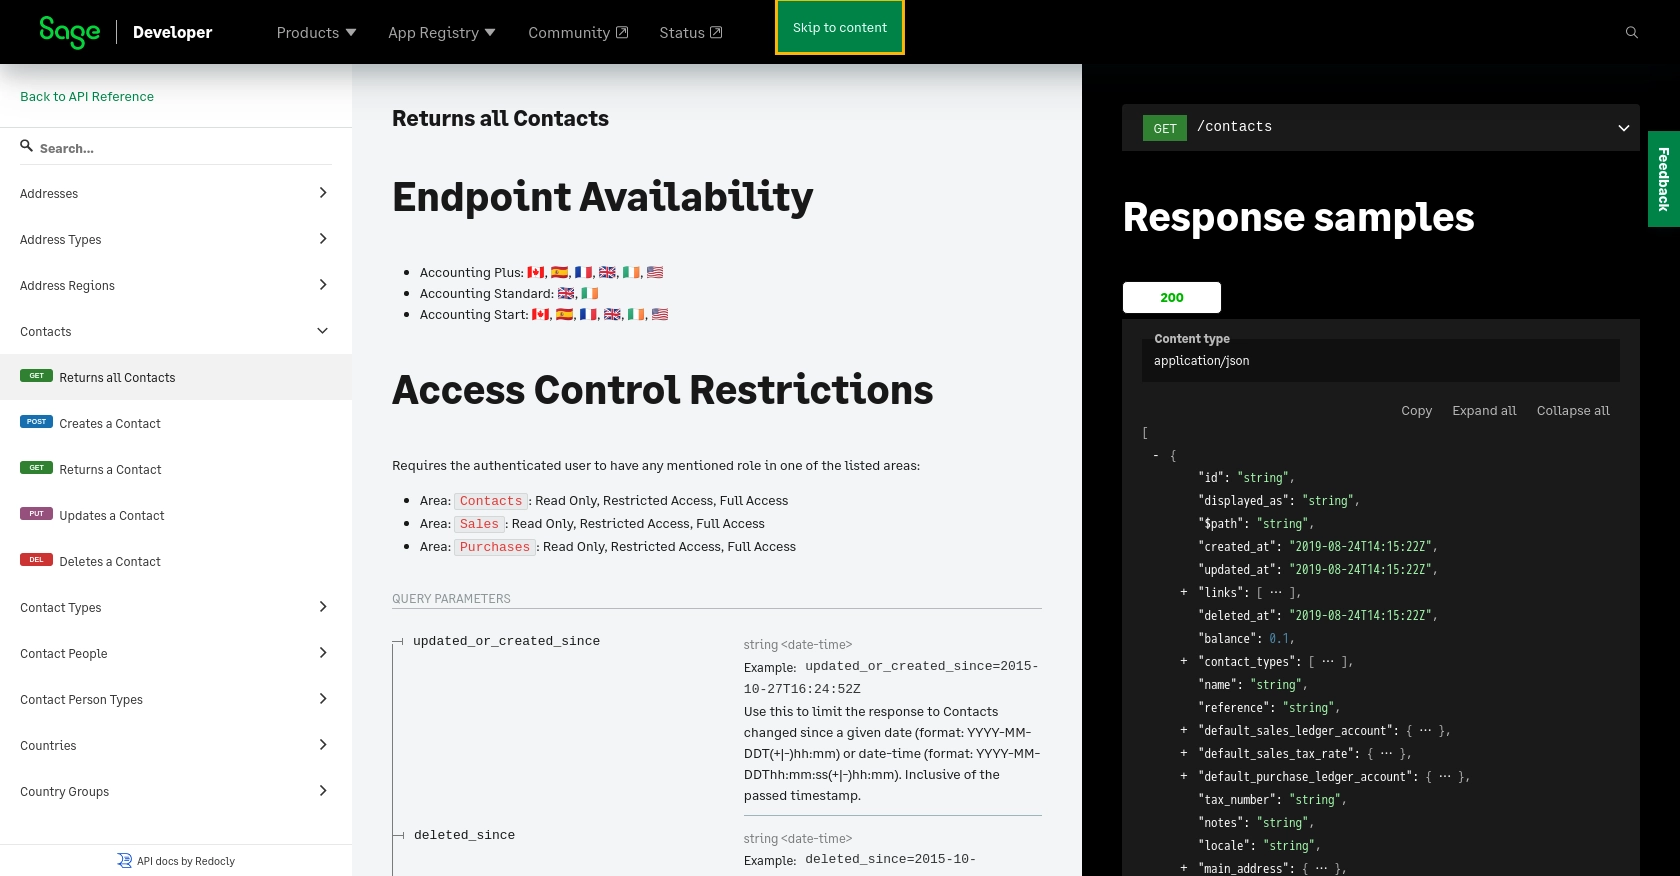This screenshot has height=876, width=1680.
Task: Click Skip to content button
Action: (840, 28)
